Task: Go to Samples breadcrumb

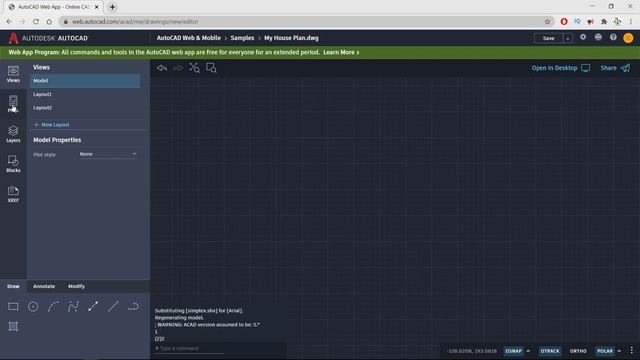Action: [x=242, y=38]
